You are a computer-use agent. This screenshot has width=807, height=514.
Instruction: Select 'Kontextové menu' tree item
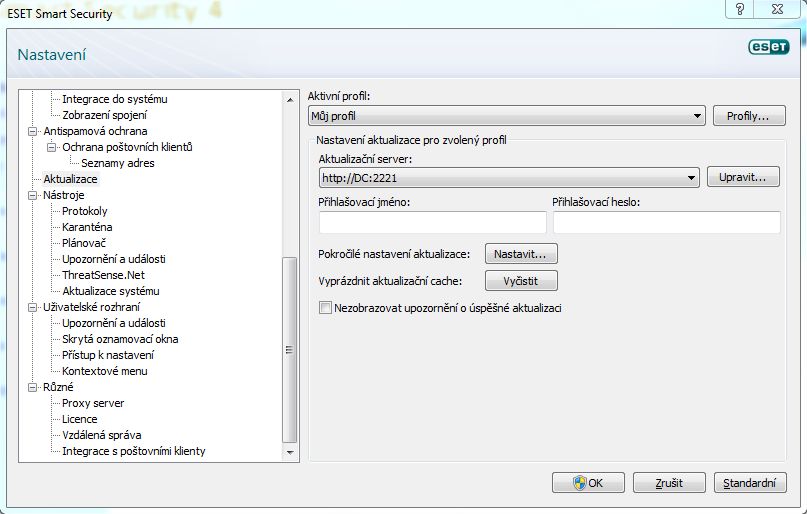(x=104, y=370)
